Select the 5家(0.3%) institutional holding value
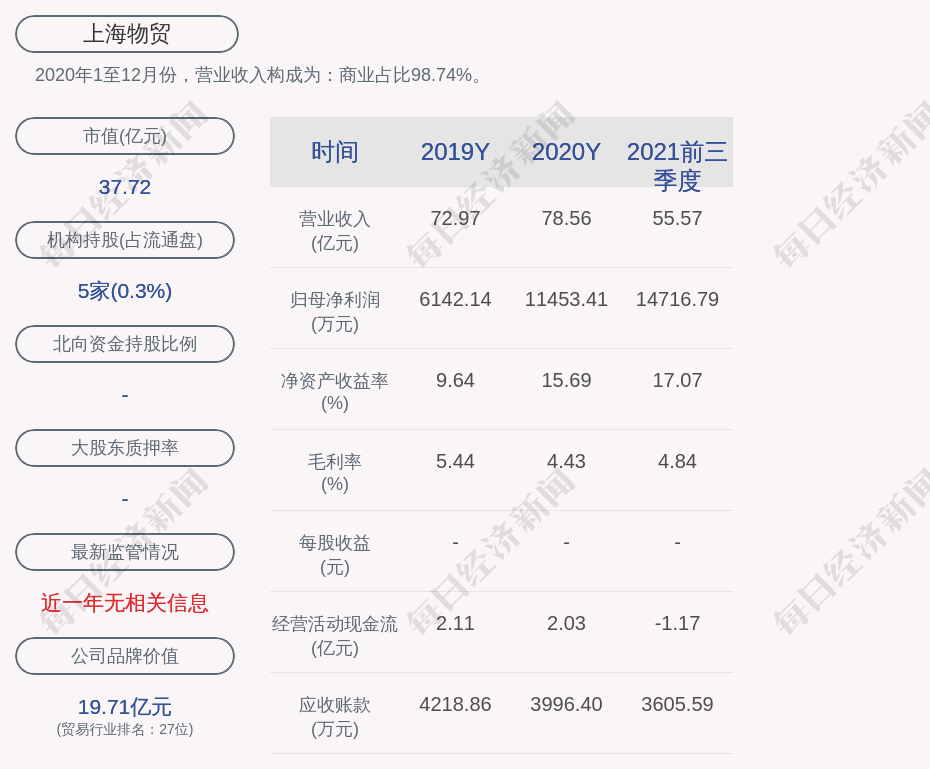Image resolution: width=930 pixels, height=769 pixels. (125, 291)
